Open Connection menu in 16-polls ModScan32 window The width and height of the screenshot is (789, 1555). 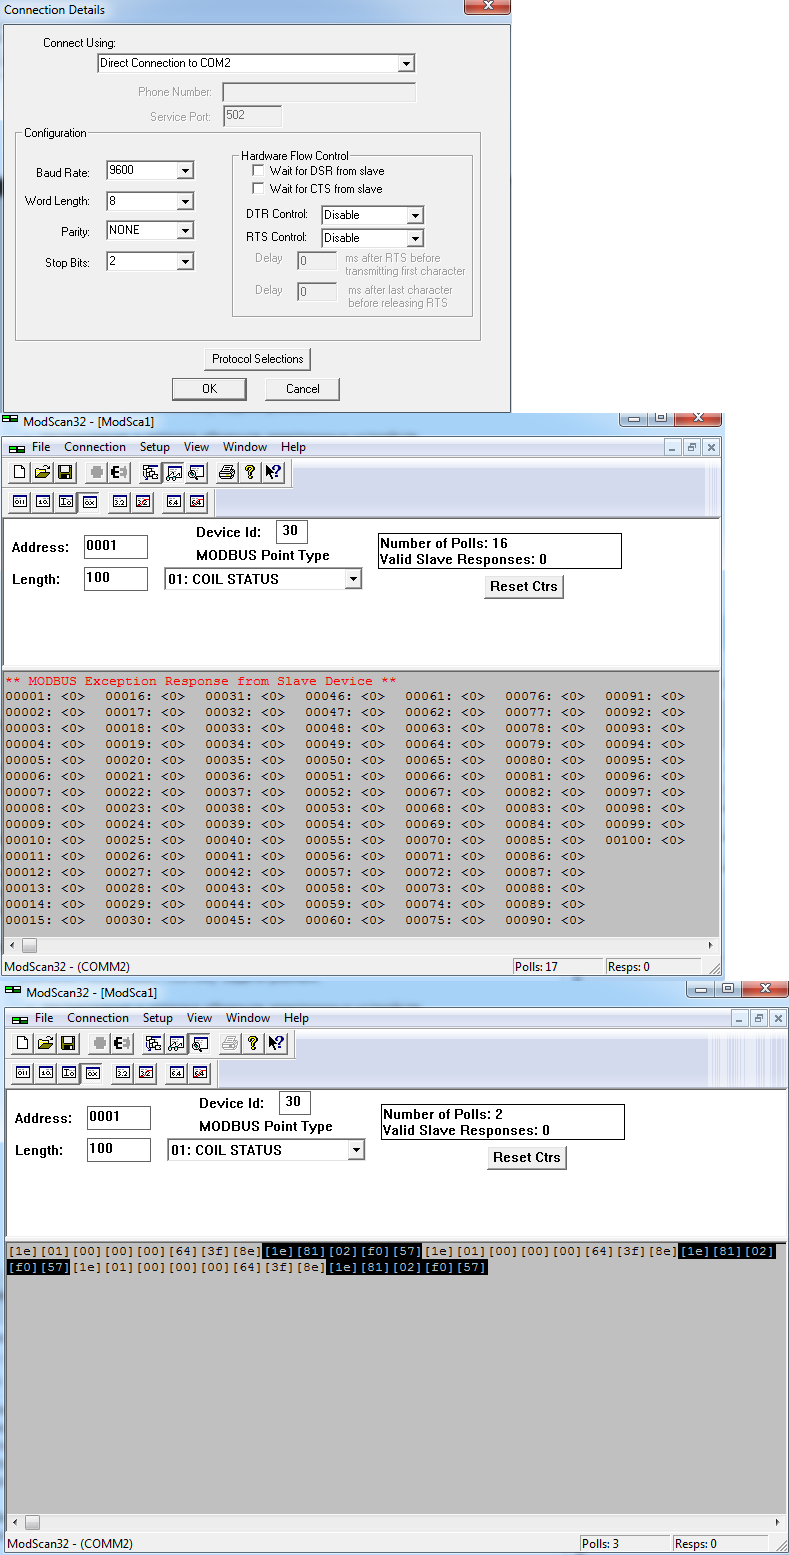click(x=95, y=447)
